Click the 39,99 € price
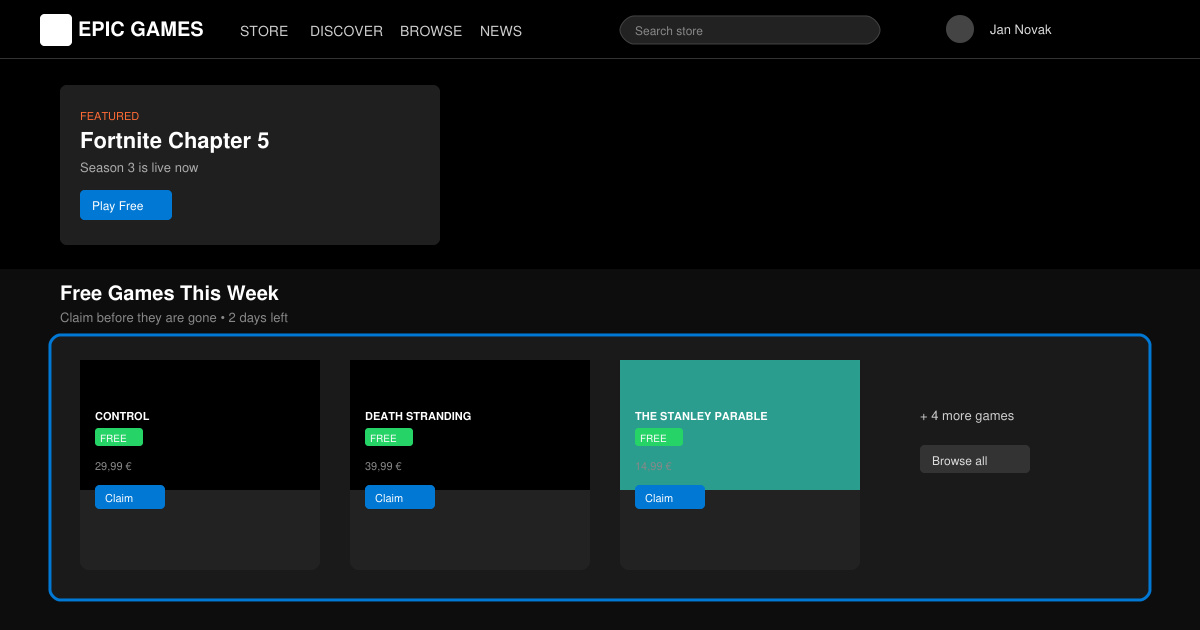 [x=383, y=466]
